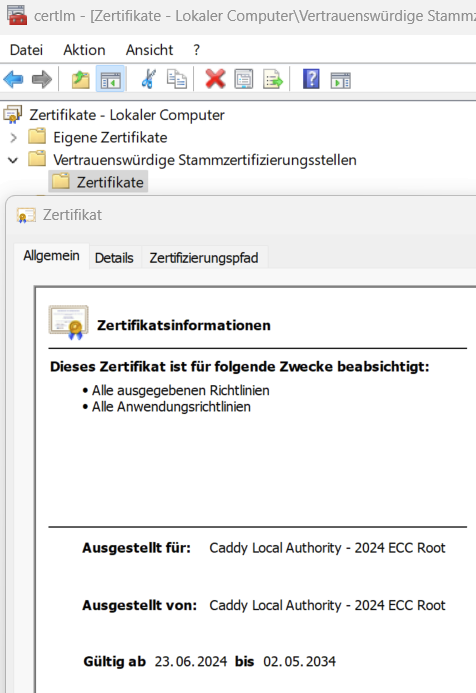Open the Aktion menu
The width and height of the screenshot is (476, 693).
[84, 50]
